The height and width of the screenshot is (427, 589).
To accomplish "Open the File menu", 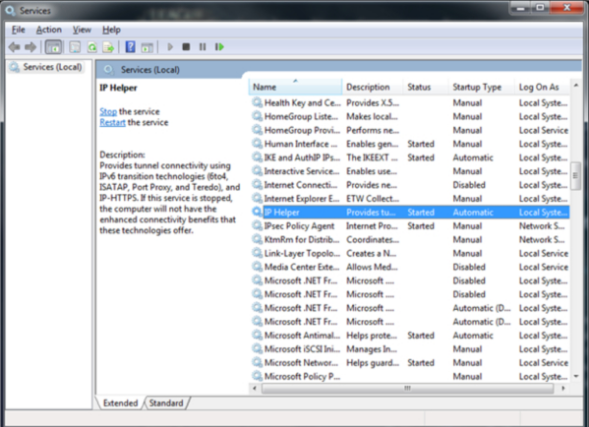I will [18, 30].
